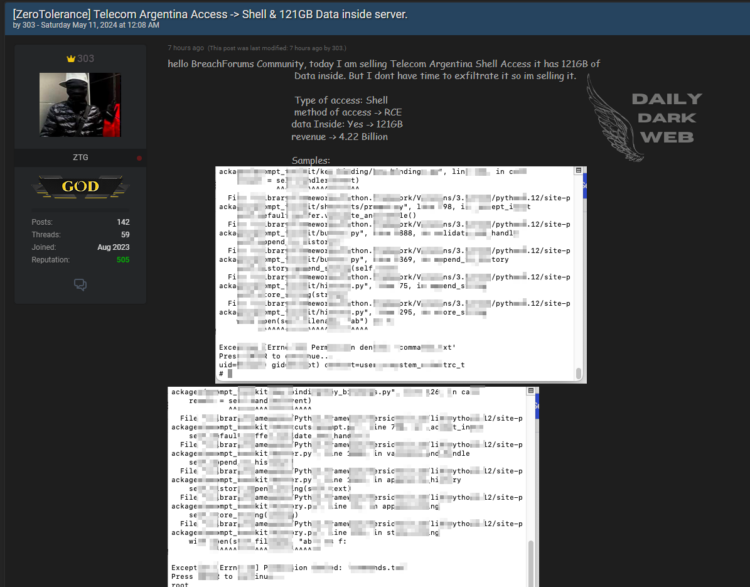
Task: Click the first sample terminal screenshot
Action: [401, 275]
